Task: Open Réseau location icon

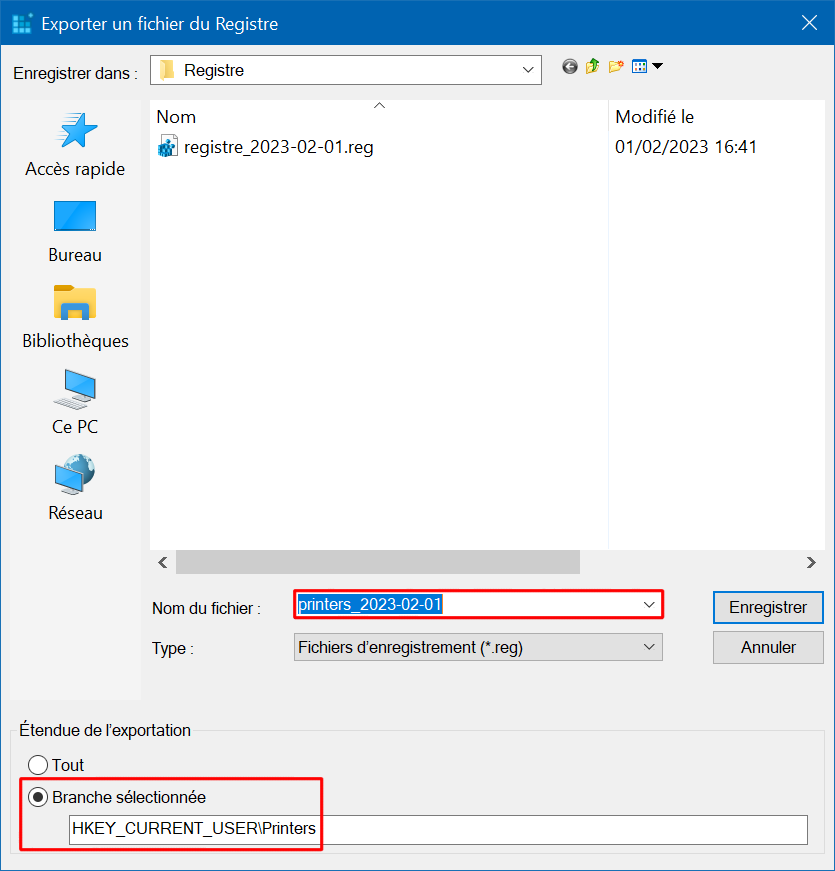Action: (x=75, y=489)
